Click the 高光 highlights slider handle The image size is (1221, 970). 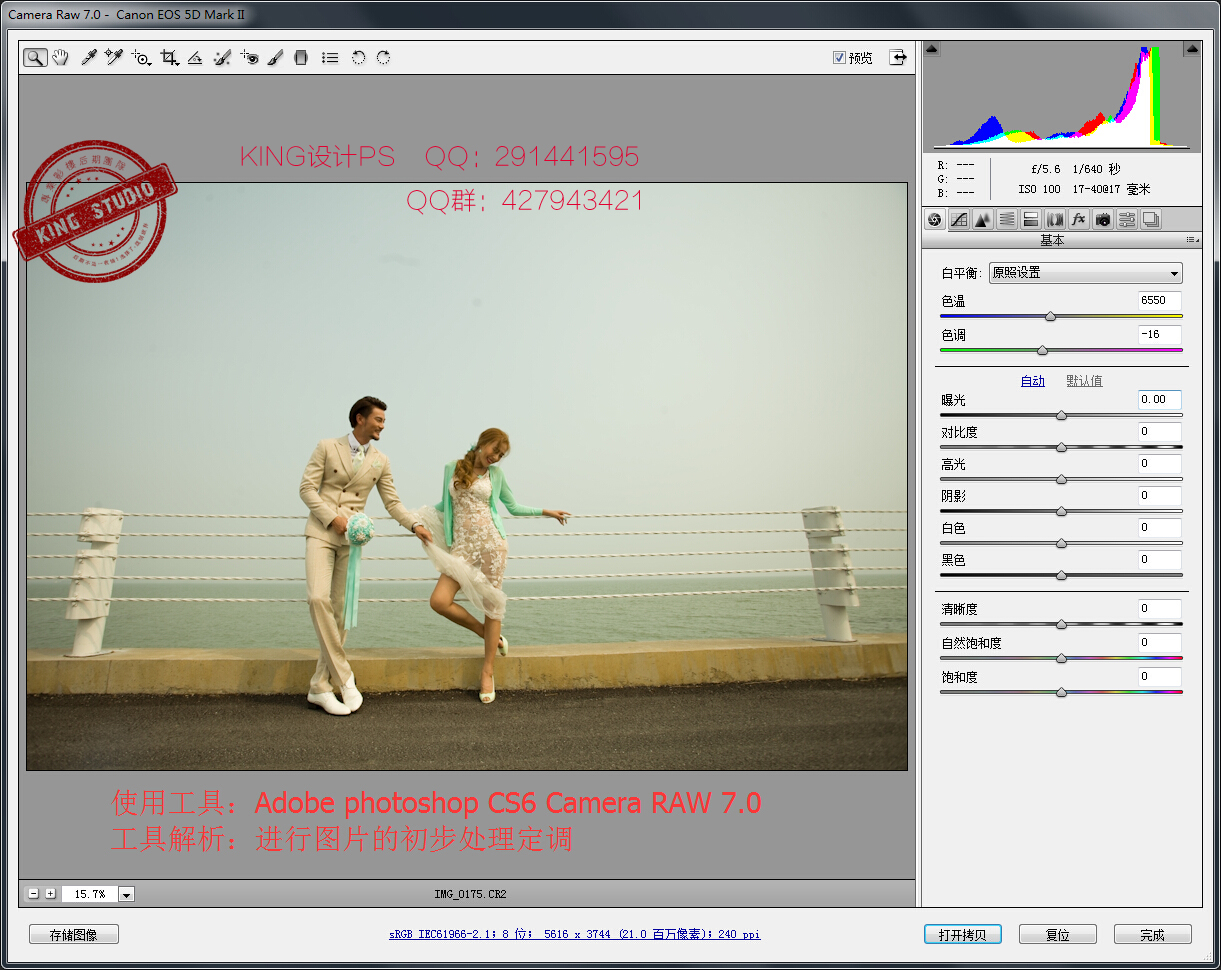1061,479
